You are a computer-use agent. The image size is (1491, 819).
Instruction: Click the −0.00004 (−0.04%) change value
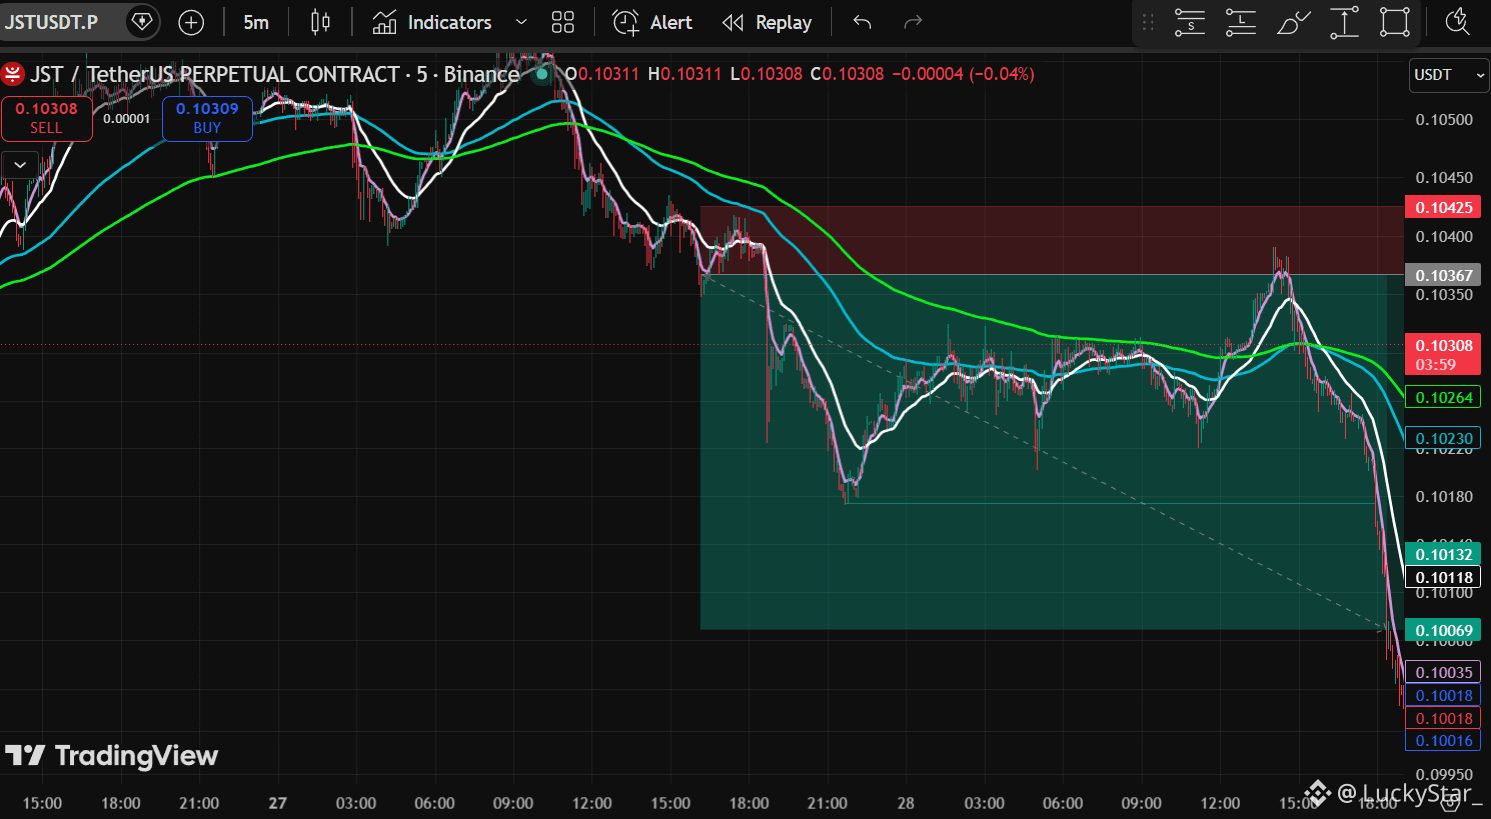(x=963, y=74)
